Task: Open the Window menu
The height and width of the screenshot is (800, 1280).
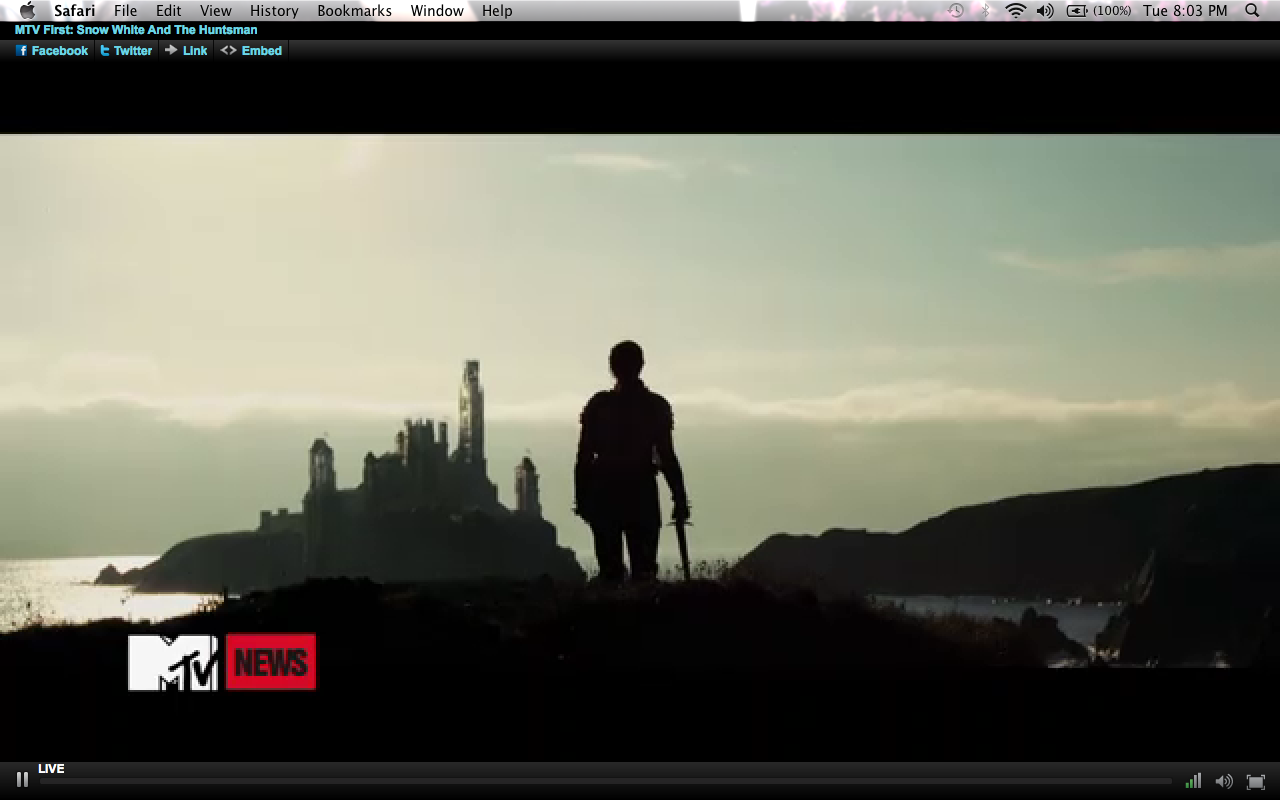Action: (437, 10)
